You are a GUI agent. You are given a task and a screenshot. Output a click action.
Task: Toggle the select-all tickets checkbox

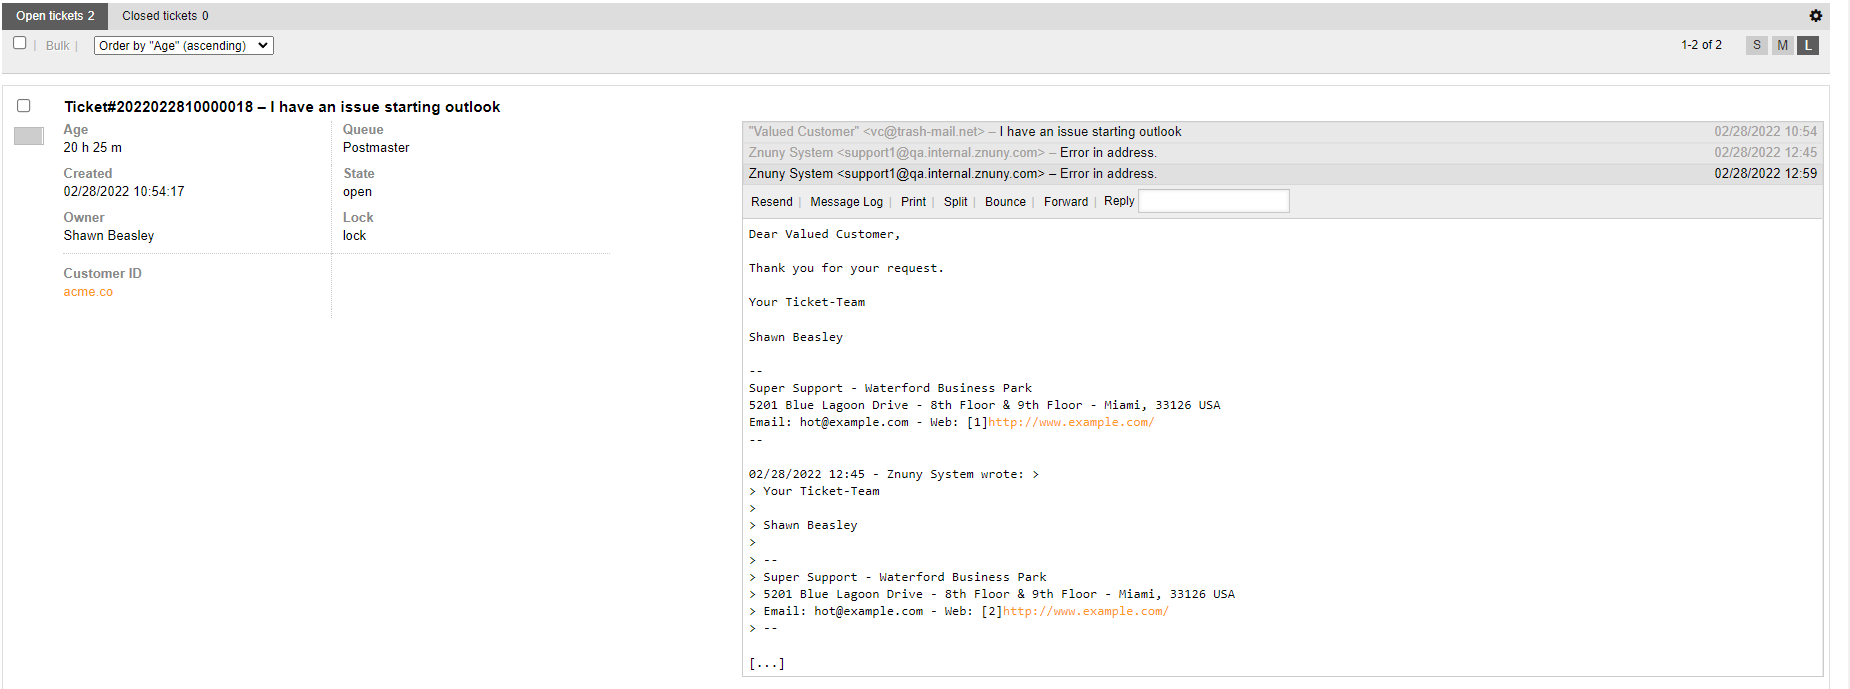(x=20, y=43)
